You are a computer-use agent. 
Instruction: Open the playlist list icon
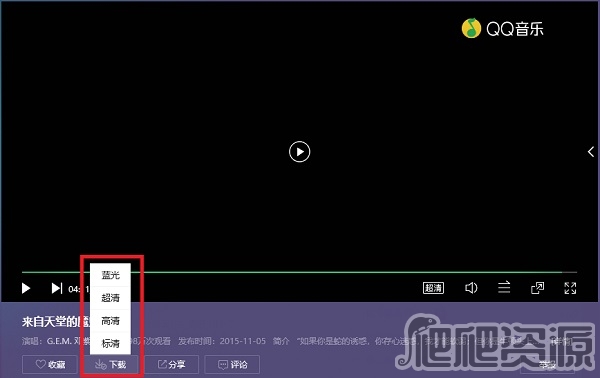[504, 287]
